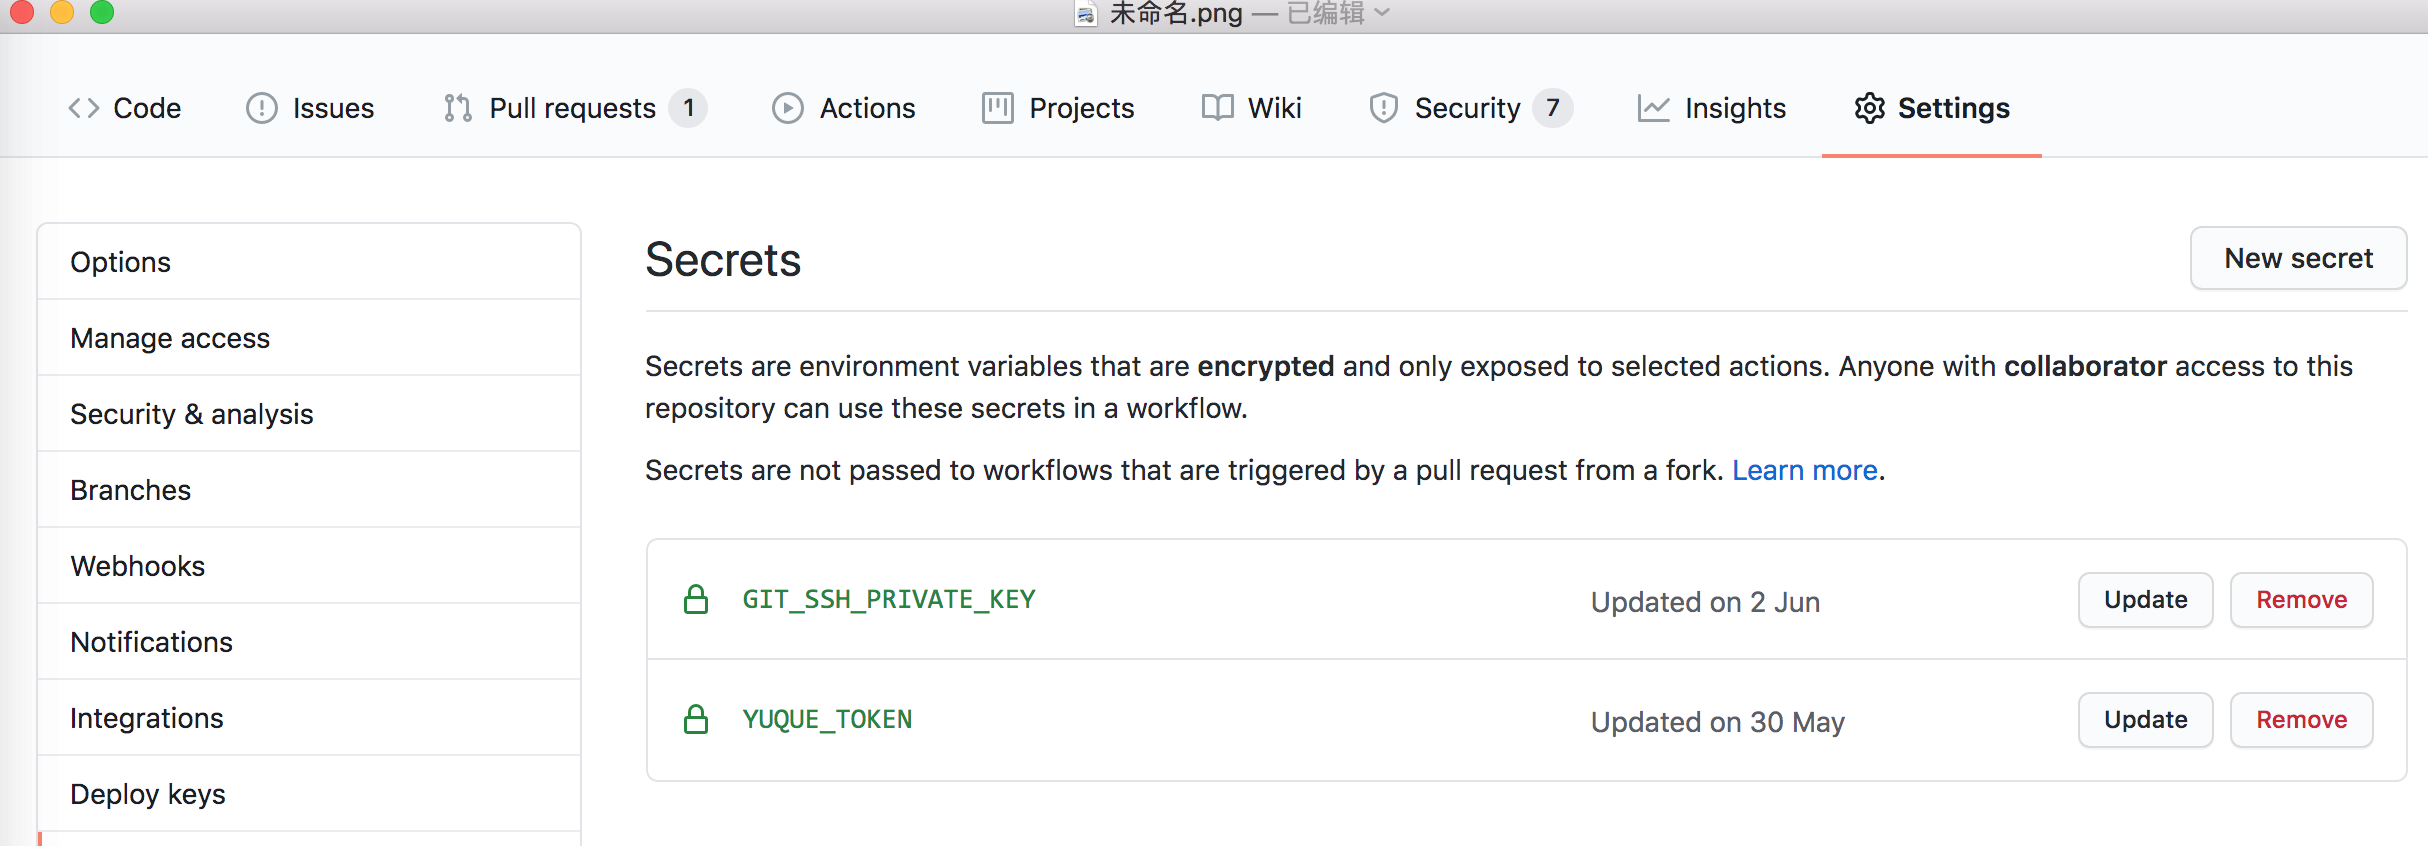Remove the GIT_SSH_PRIVATE_KEY secret

pos(2302,600)
